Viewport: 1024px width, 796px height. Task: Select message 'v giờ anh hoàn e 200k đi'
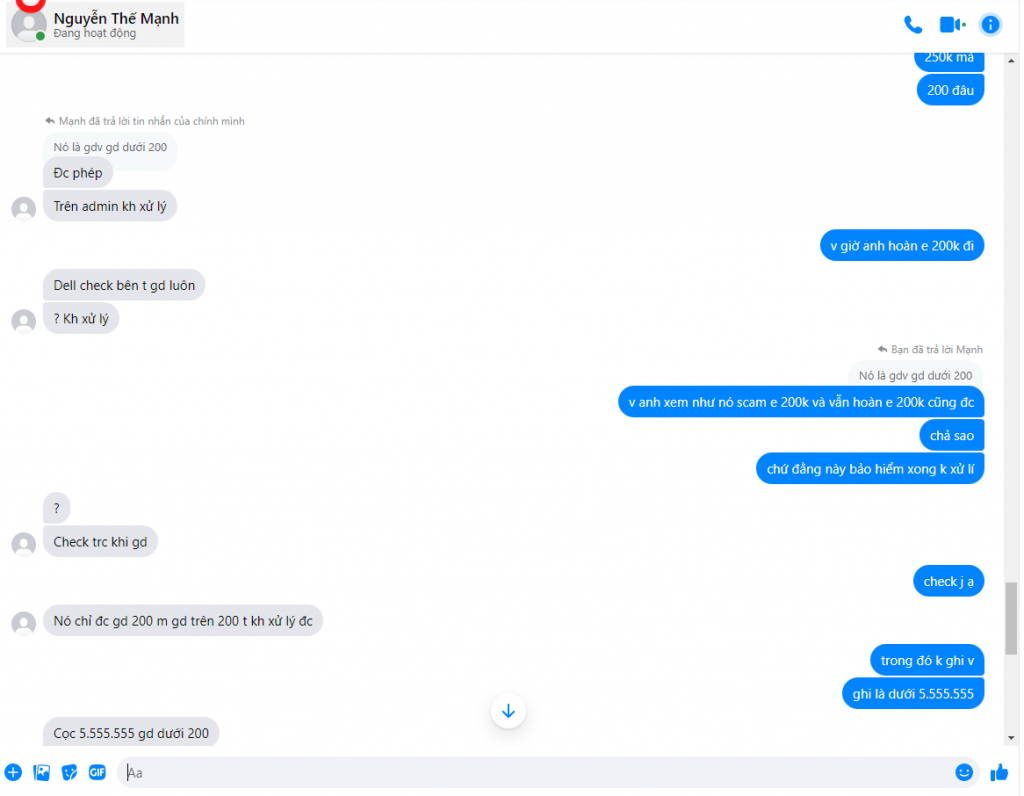(x=901, y=246)
